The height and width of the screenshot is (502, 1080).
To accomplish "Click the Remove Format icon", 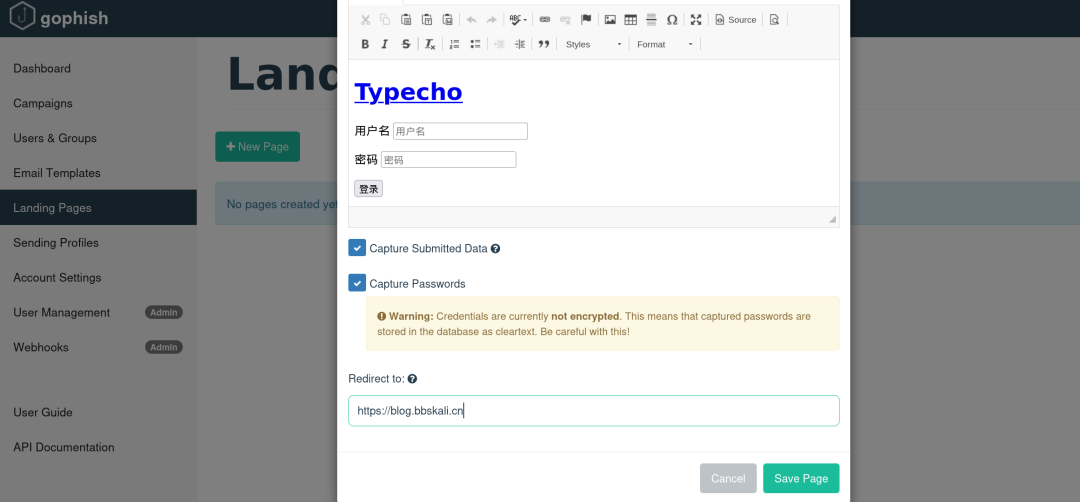I will coord(430,44).
